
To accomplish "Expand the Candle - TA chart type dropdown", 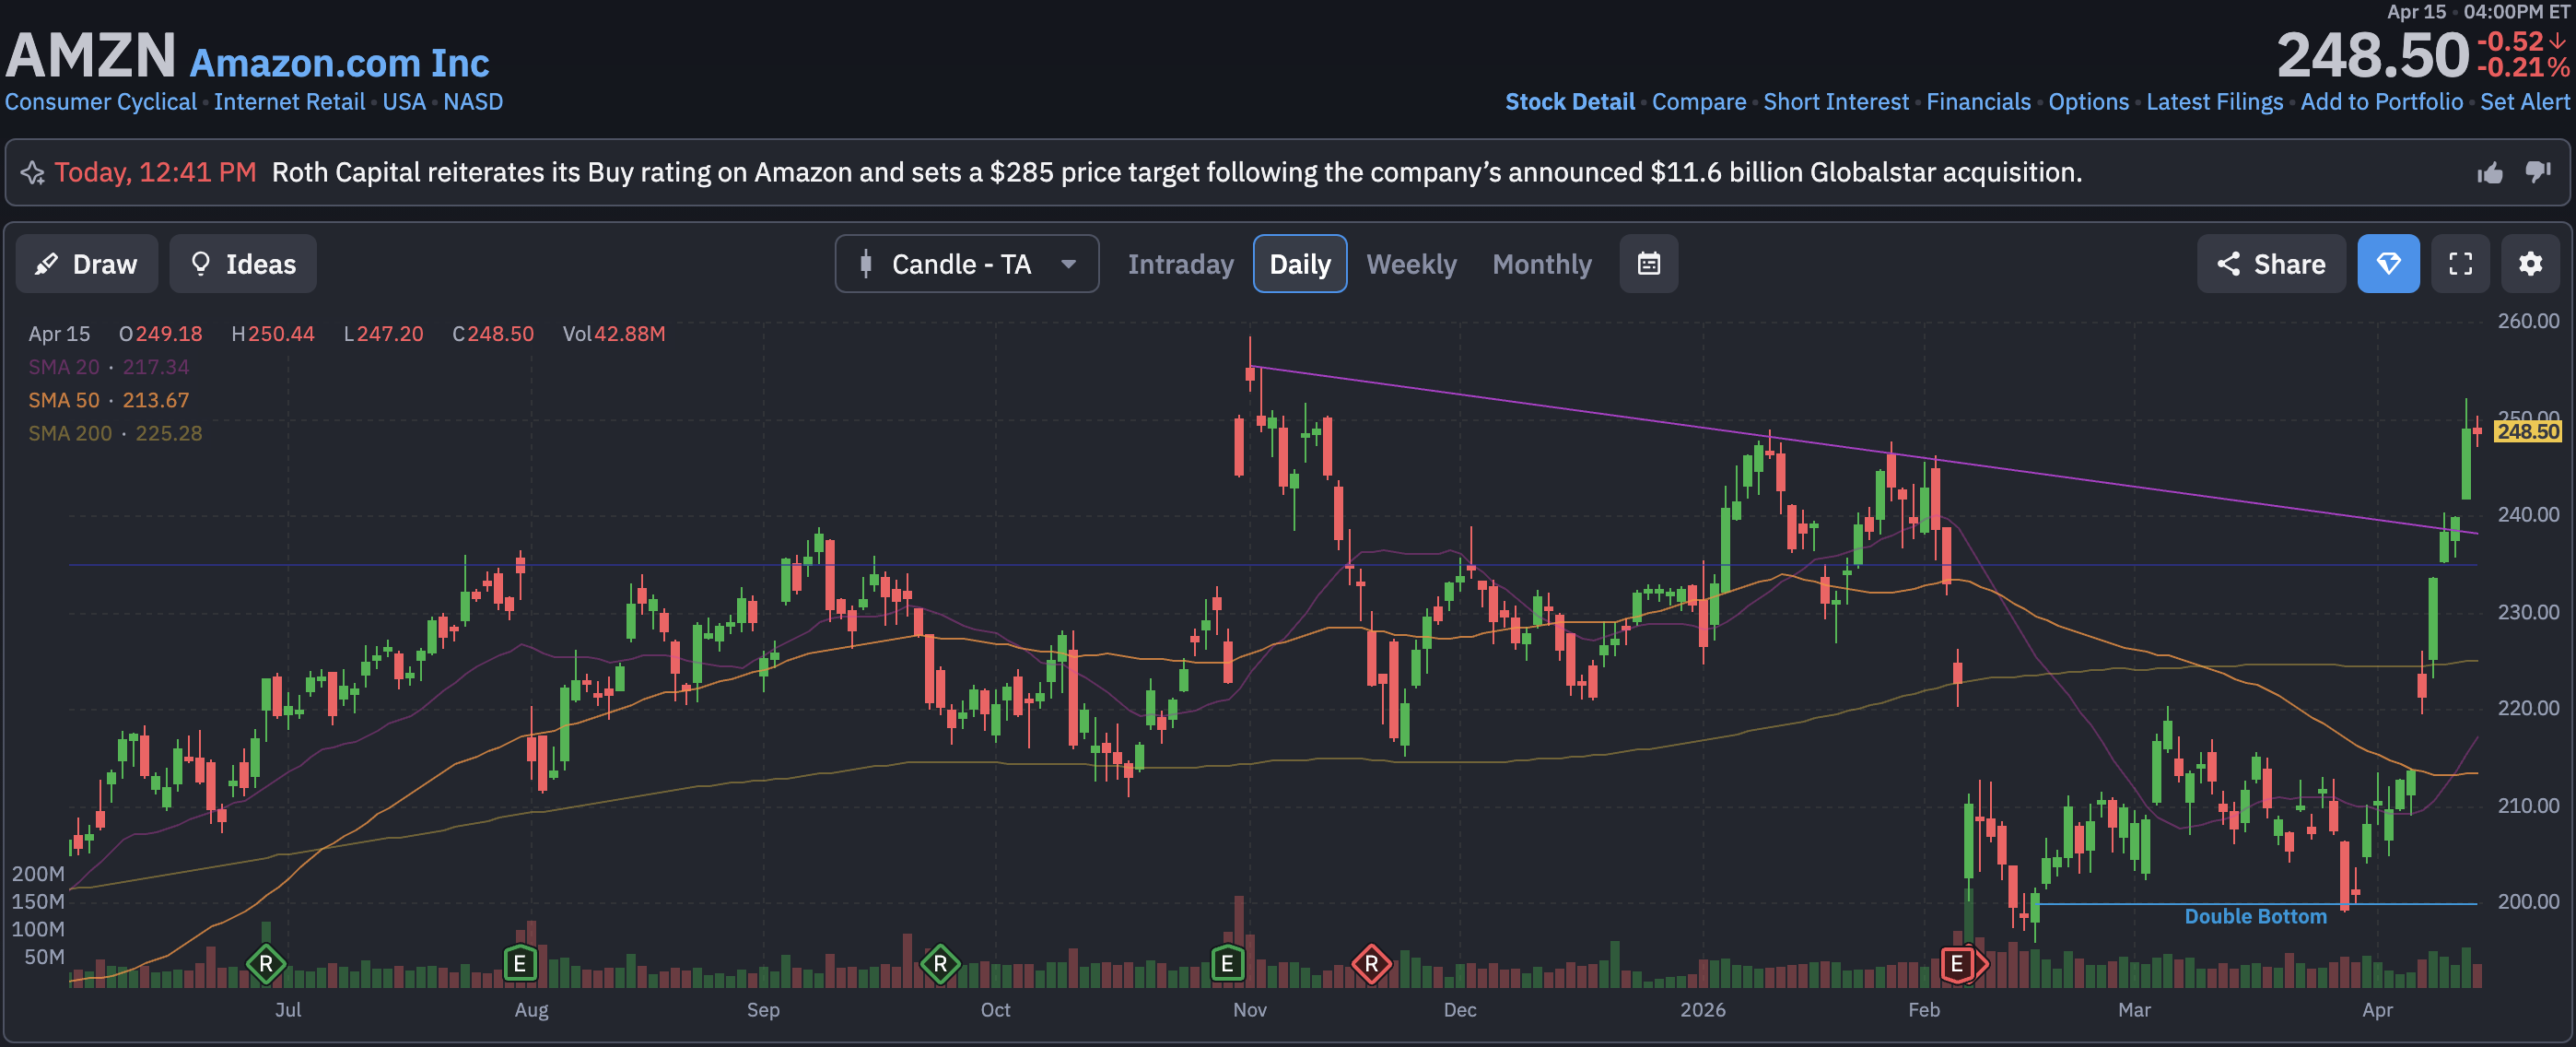I will pyautogui.click(x=966, y=264).
